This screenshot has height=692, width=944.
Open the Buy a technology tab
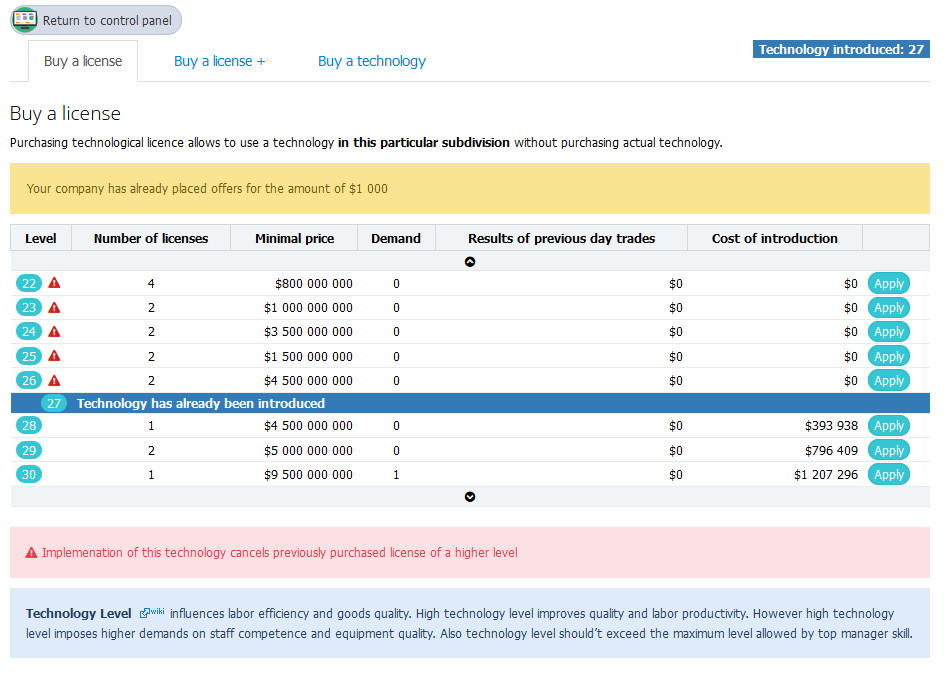[x=371, y=61]
